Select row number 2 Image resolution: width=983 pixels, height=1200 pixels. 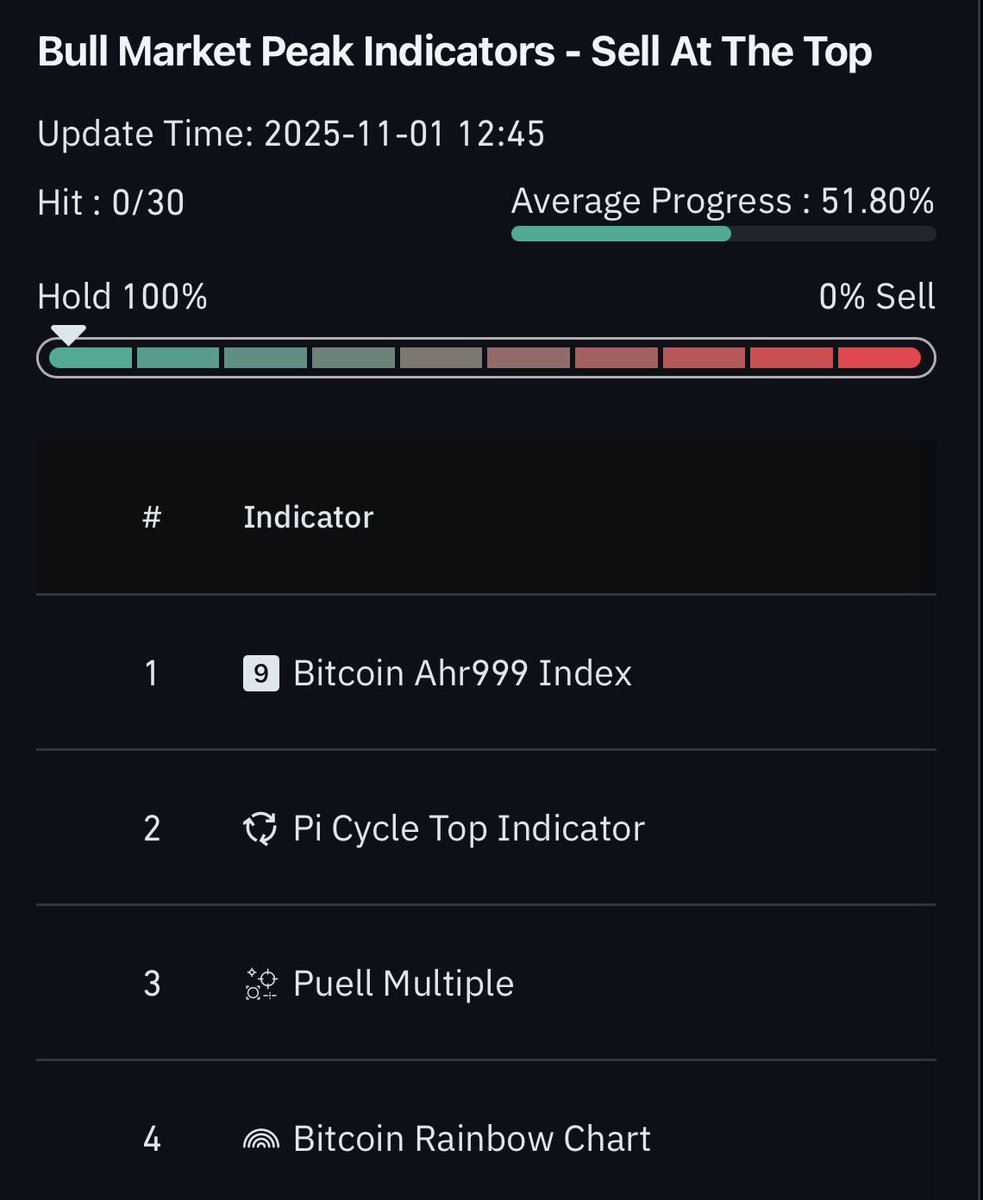click(152, 829)
